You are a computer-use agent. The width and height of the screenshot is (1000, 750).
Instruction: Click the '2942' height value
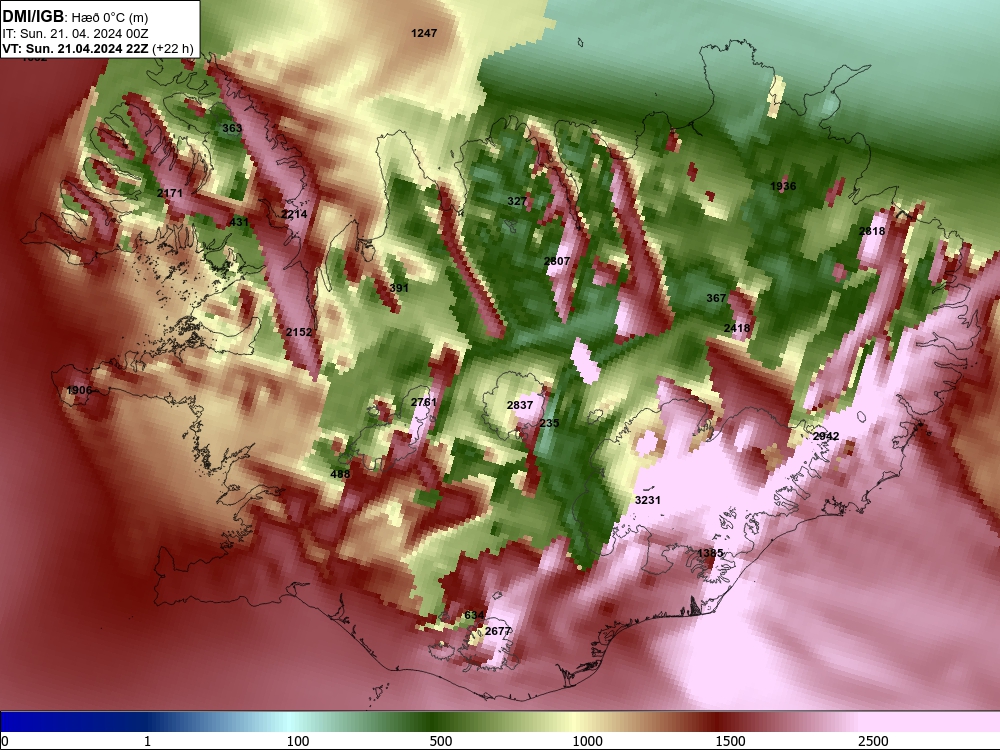[x=826, y=436]
